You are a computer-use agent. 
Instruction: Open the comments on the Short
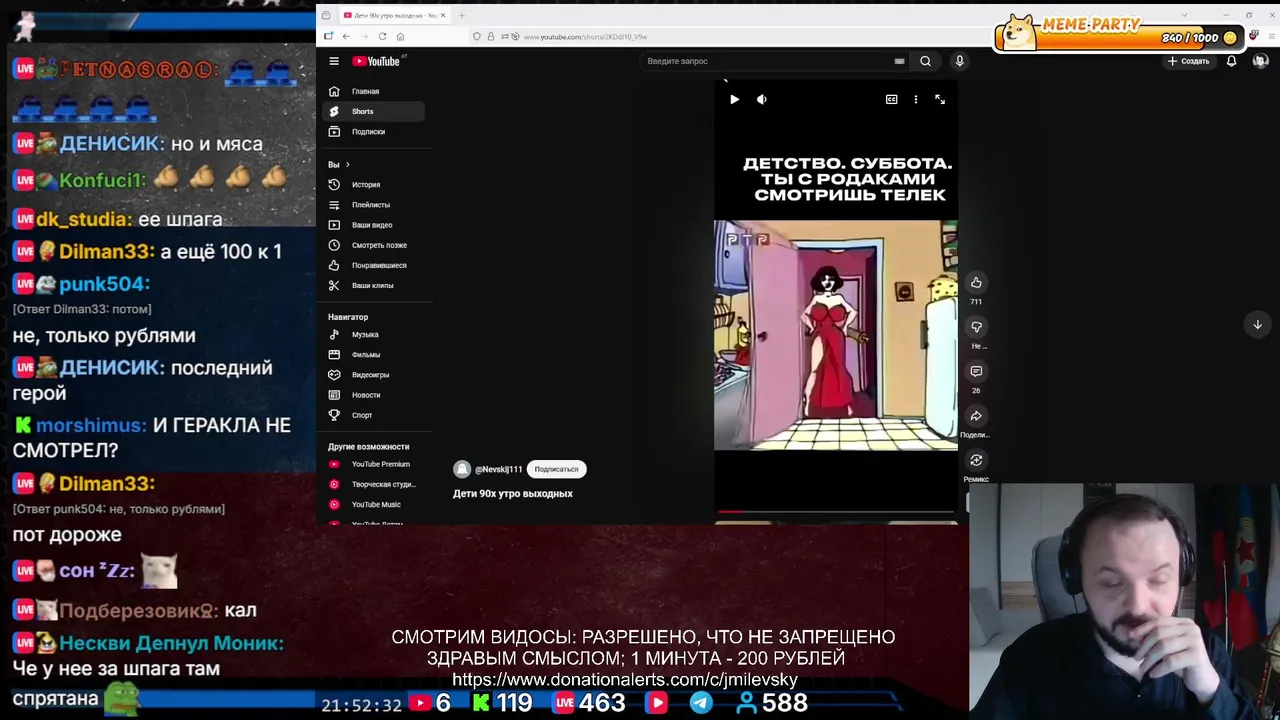pos(976,371)
